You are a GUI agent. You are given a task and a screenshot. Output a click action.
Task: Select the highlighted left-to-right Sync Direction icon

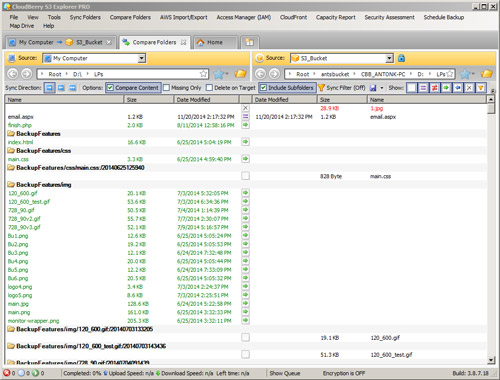coord(49,88)
